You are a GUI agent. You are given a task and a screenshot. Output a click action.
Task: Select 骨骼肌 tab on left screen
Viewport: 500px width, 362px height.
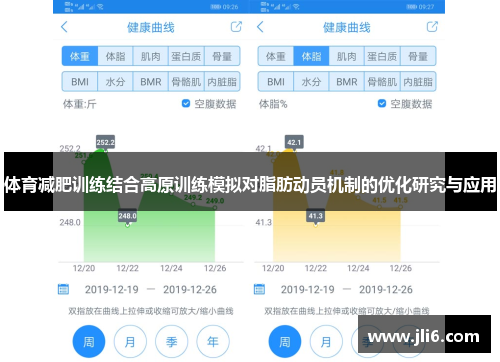[186, 81]
